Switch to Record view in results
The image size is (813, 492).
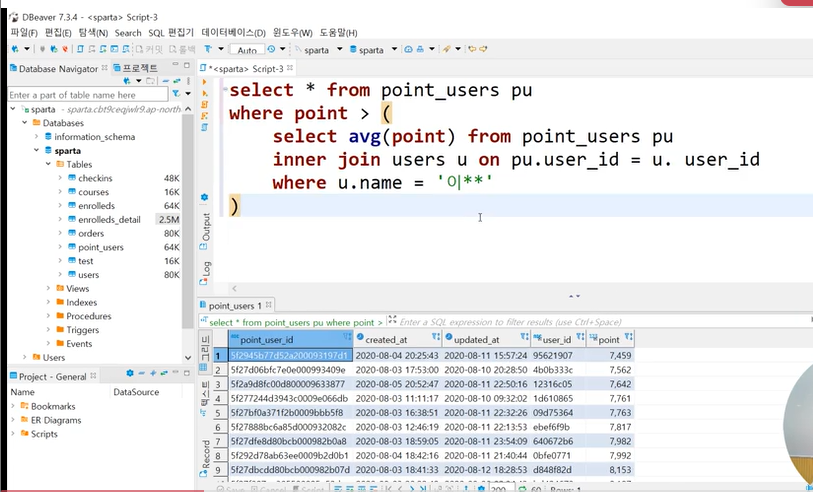[205, 457]
